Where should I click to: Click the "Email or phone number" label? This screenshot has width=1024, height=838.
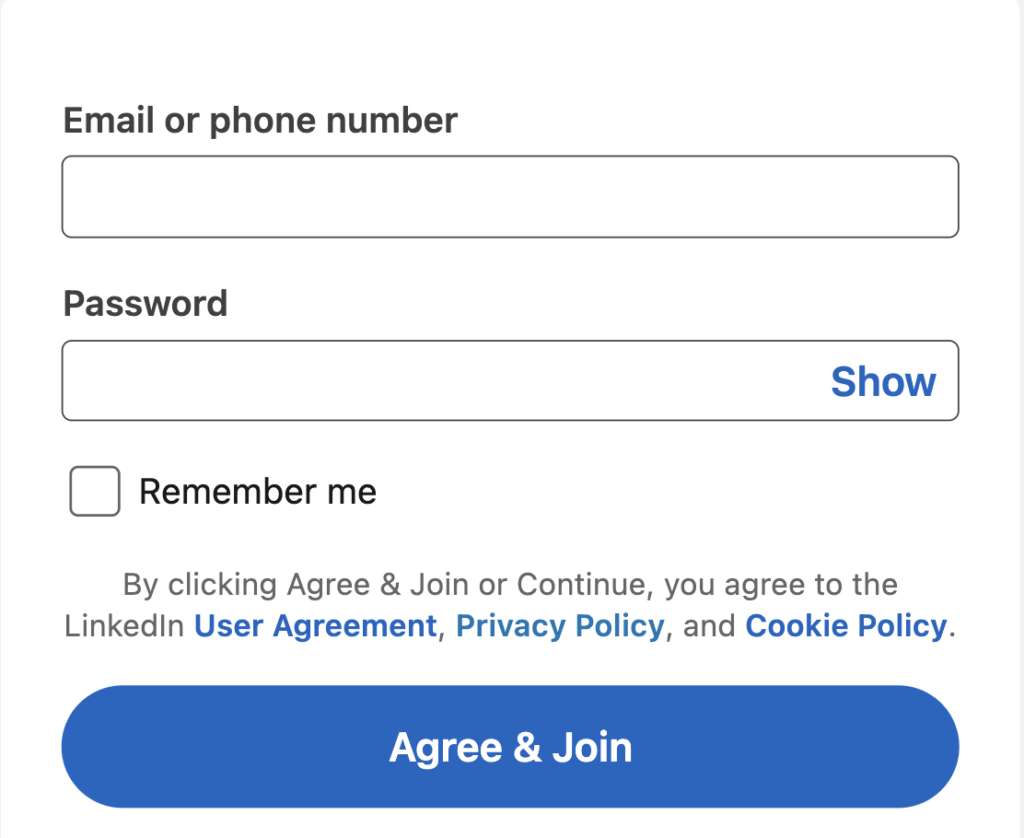click(260, 121)
